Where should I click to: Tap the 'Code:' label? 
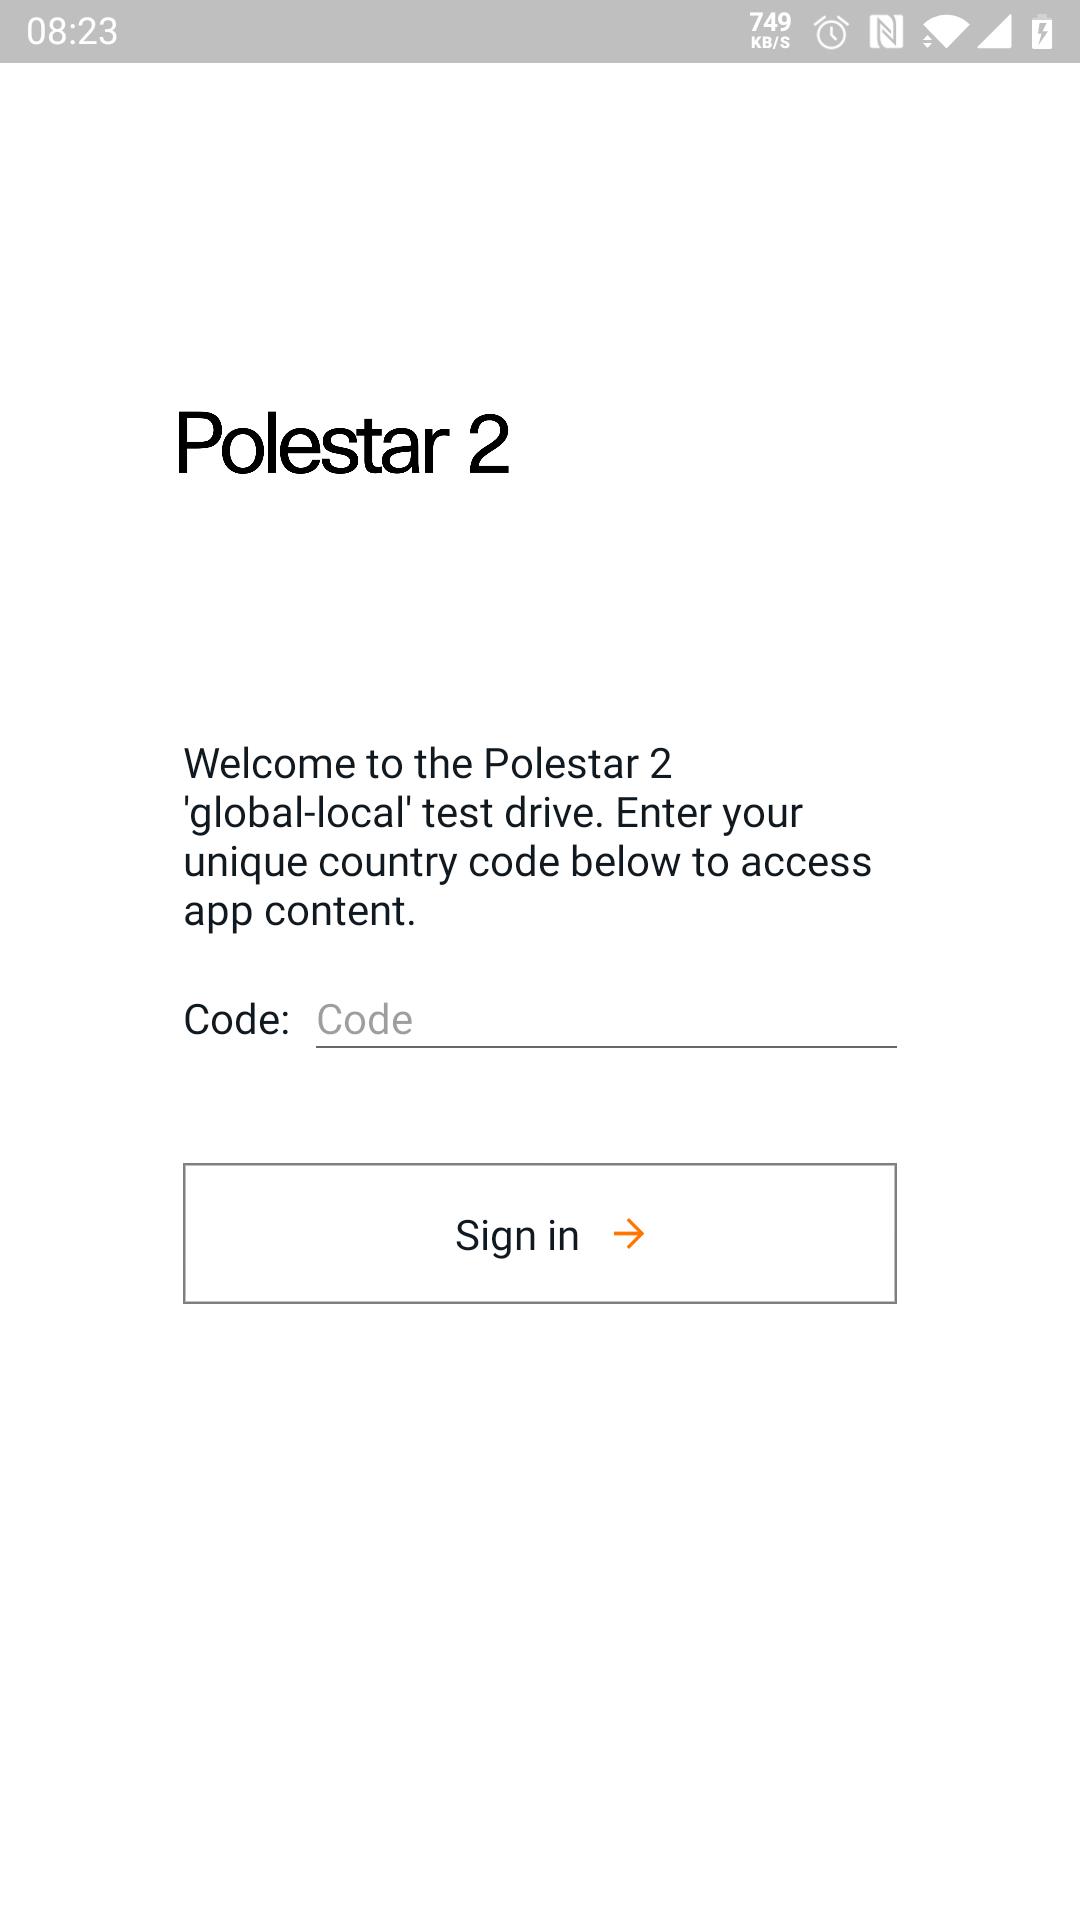[x=237, y=1020]
